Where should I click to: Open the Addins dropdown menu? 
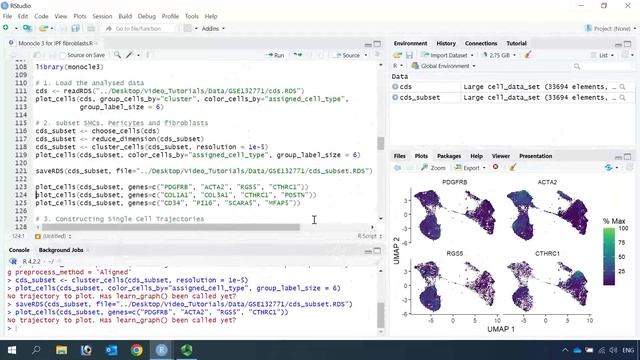click(213, 29)
